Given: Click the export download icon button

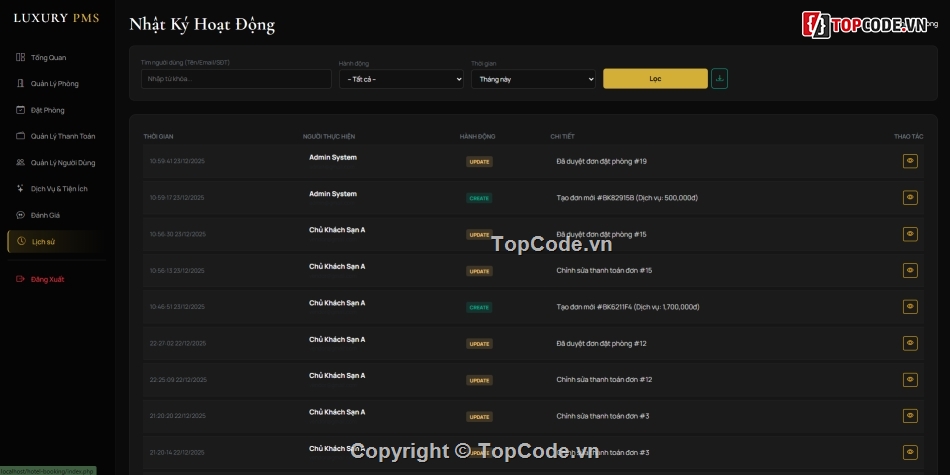Looking at the screenshot, I should pyautogui.click(x=719, y=79).
